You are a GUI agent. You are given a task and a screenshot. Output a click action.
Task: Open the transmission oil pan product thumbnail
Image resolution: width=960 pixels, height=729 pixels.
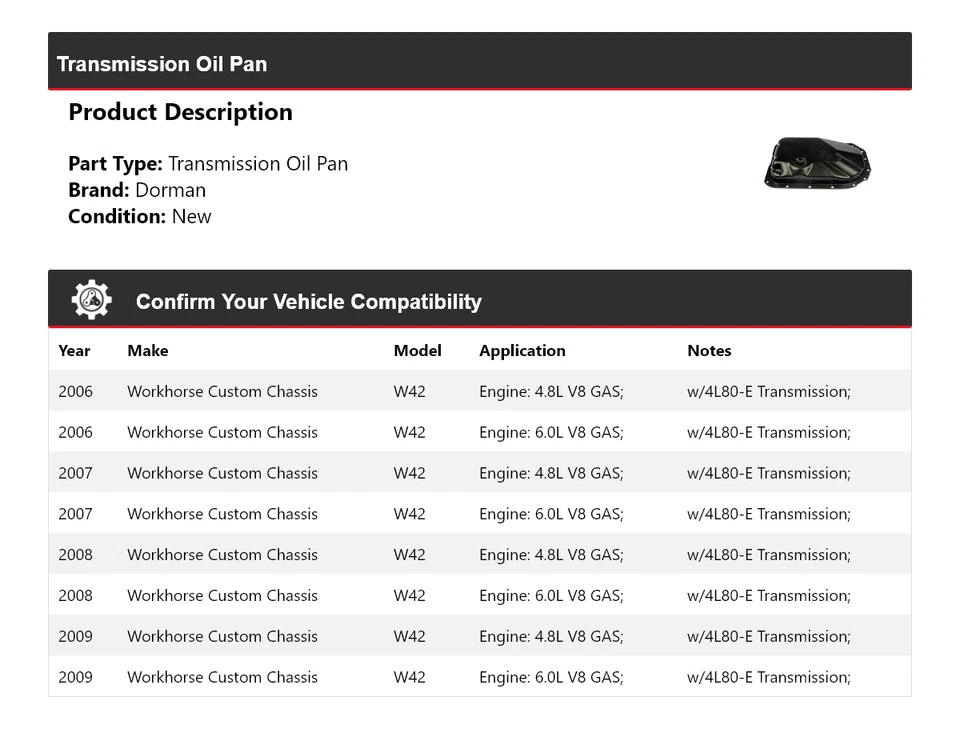click(818, 163)
